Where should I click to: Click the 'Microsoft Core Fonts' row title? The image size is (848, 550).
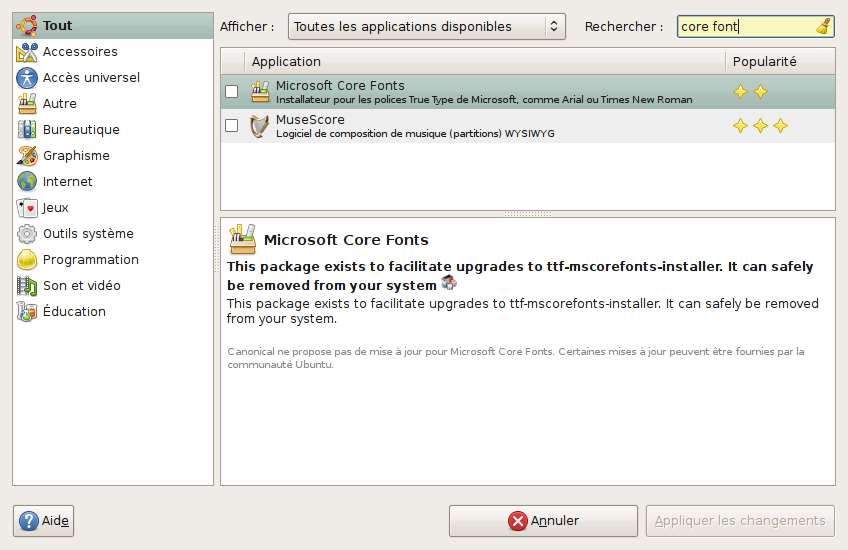[x=340, y=85]
